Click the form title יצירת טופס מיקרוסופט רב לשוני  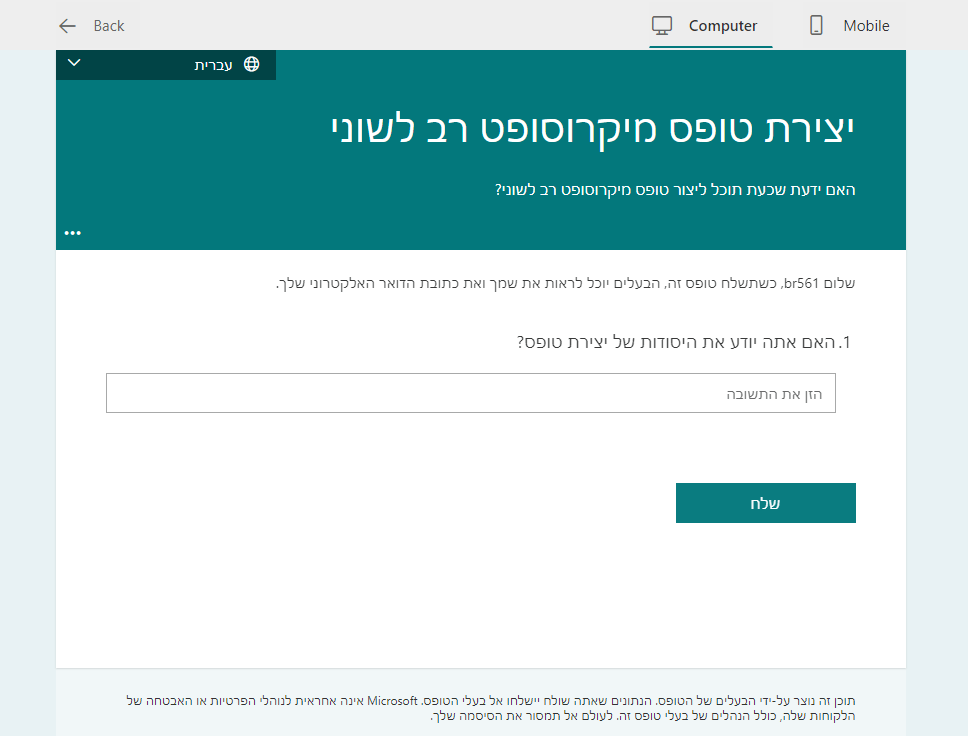tap(593, 130)
